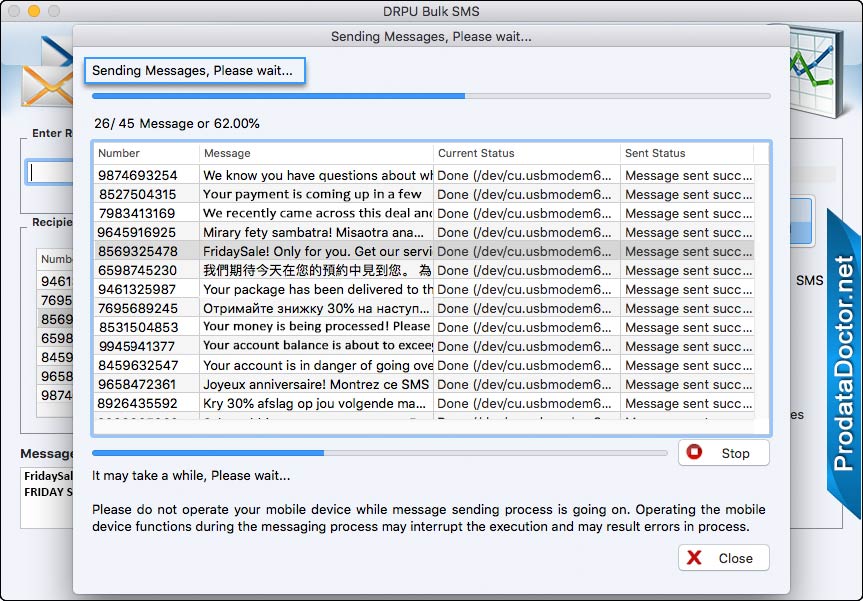Click the Stop button
The height and width of the screenshot is (601, 863).
coord(723,453)
